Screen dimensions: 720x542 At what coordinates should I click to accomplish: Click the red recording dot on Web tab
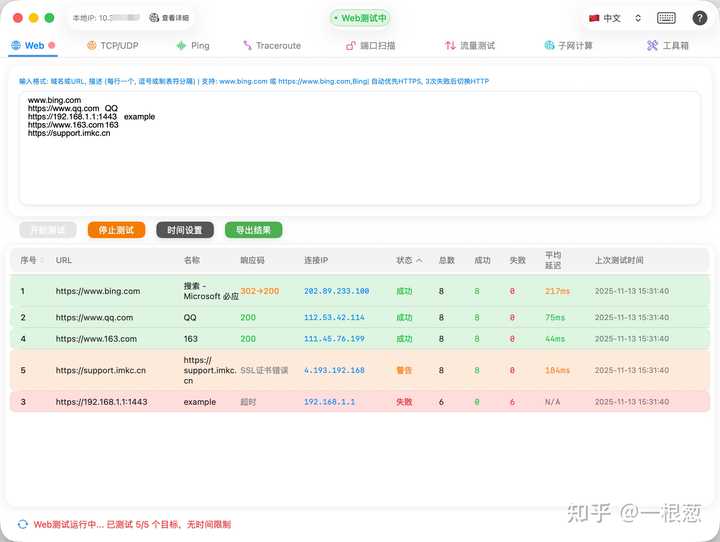(51, 45)
